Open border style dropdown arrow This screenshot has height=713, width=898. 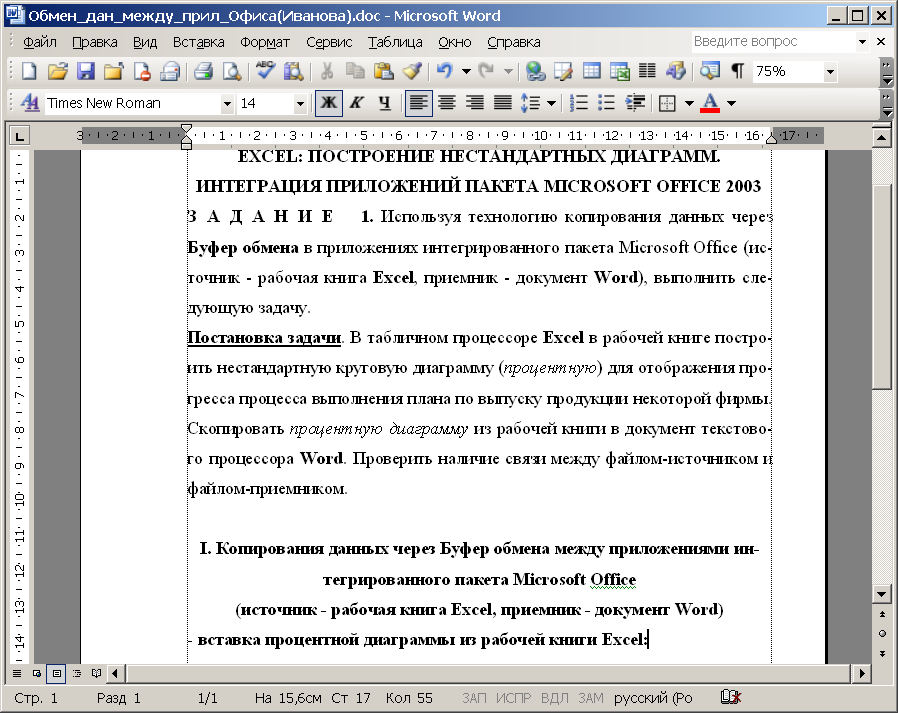689,103
